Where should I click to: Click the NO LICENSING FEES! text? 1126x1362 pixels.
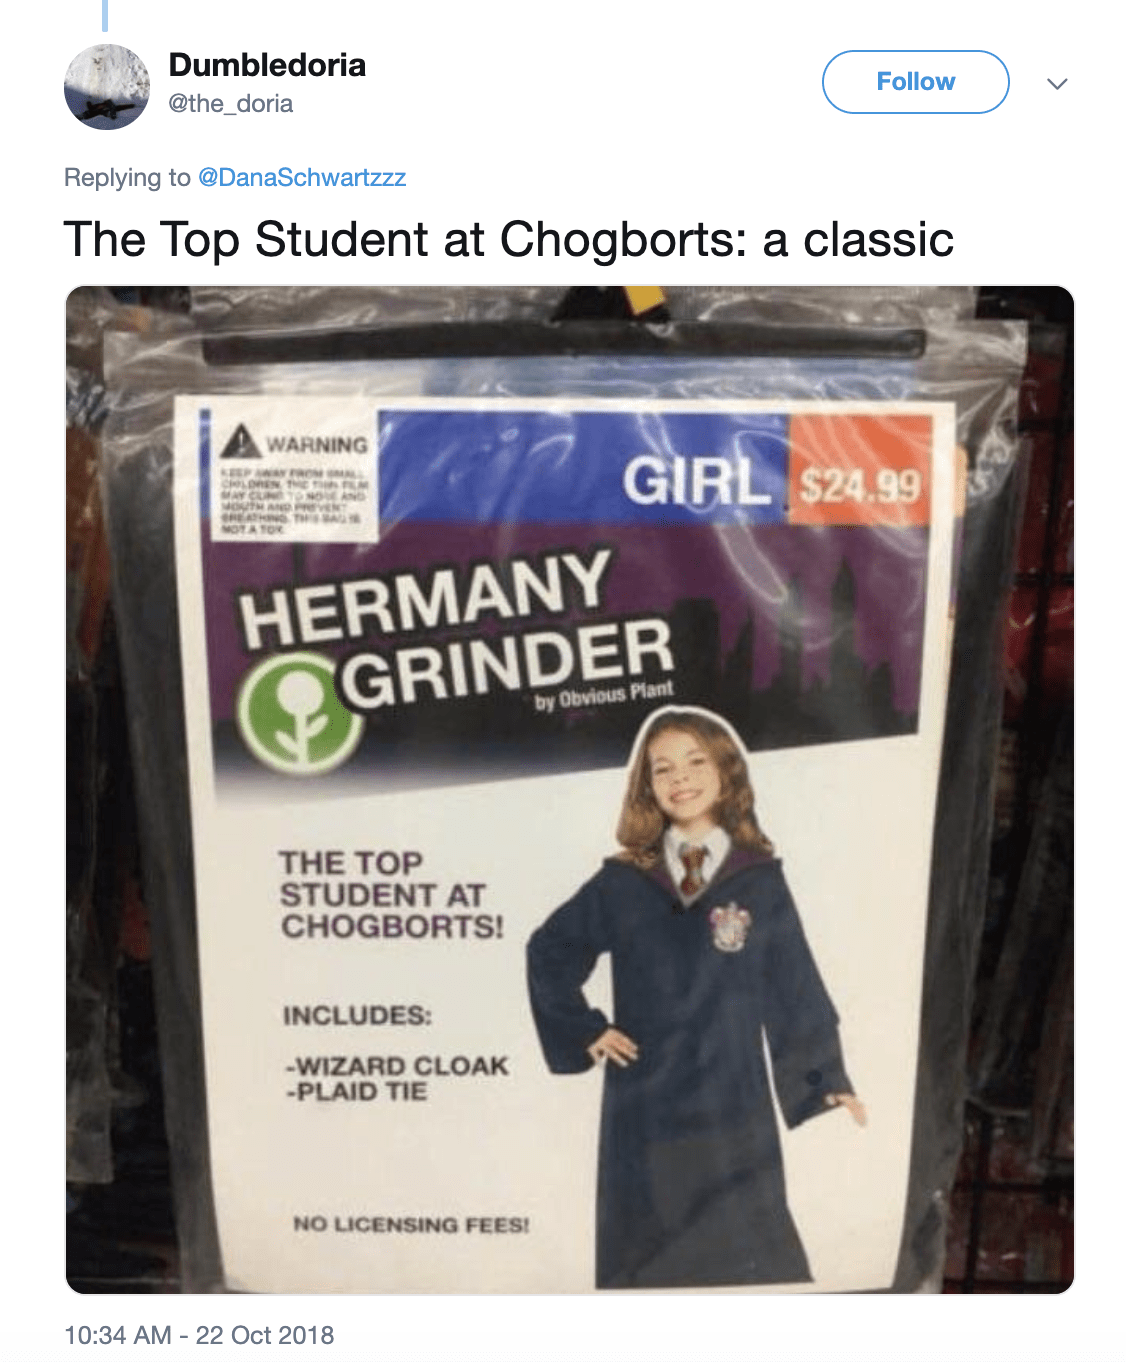click(411, 1224)
